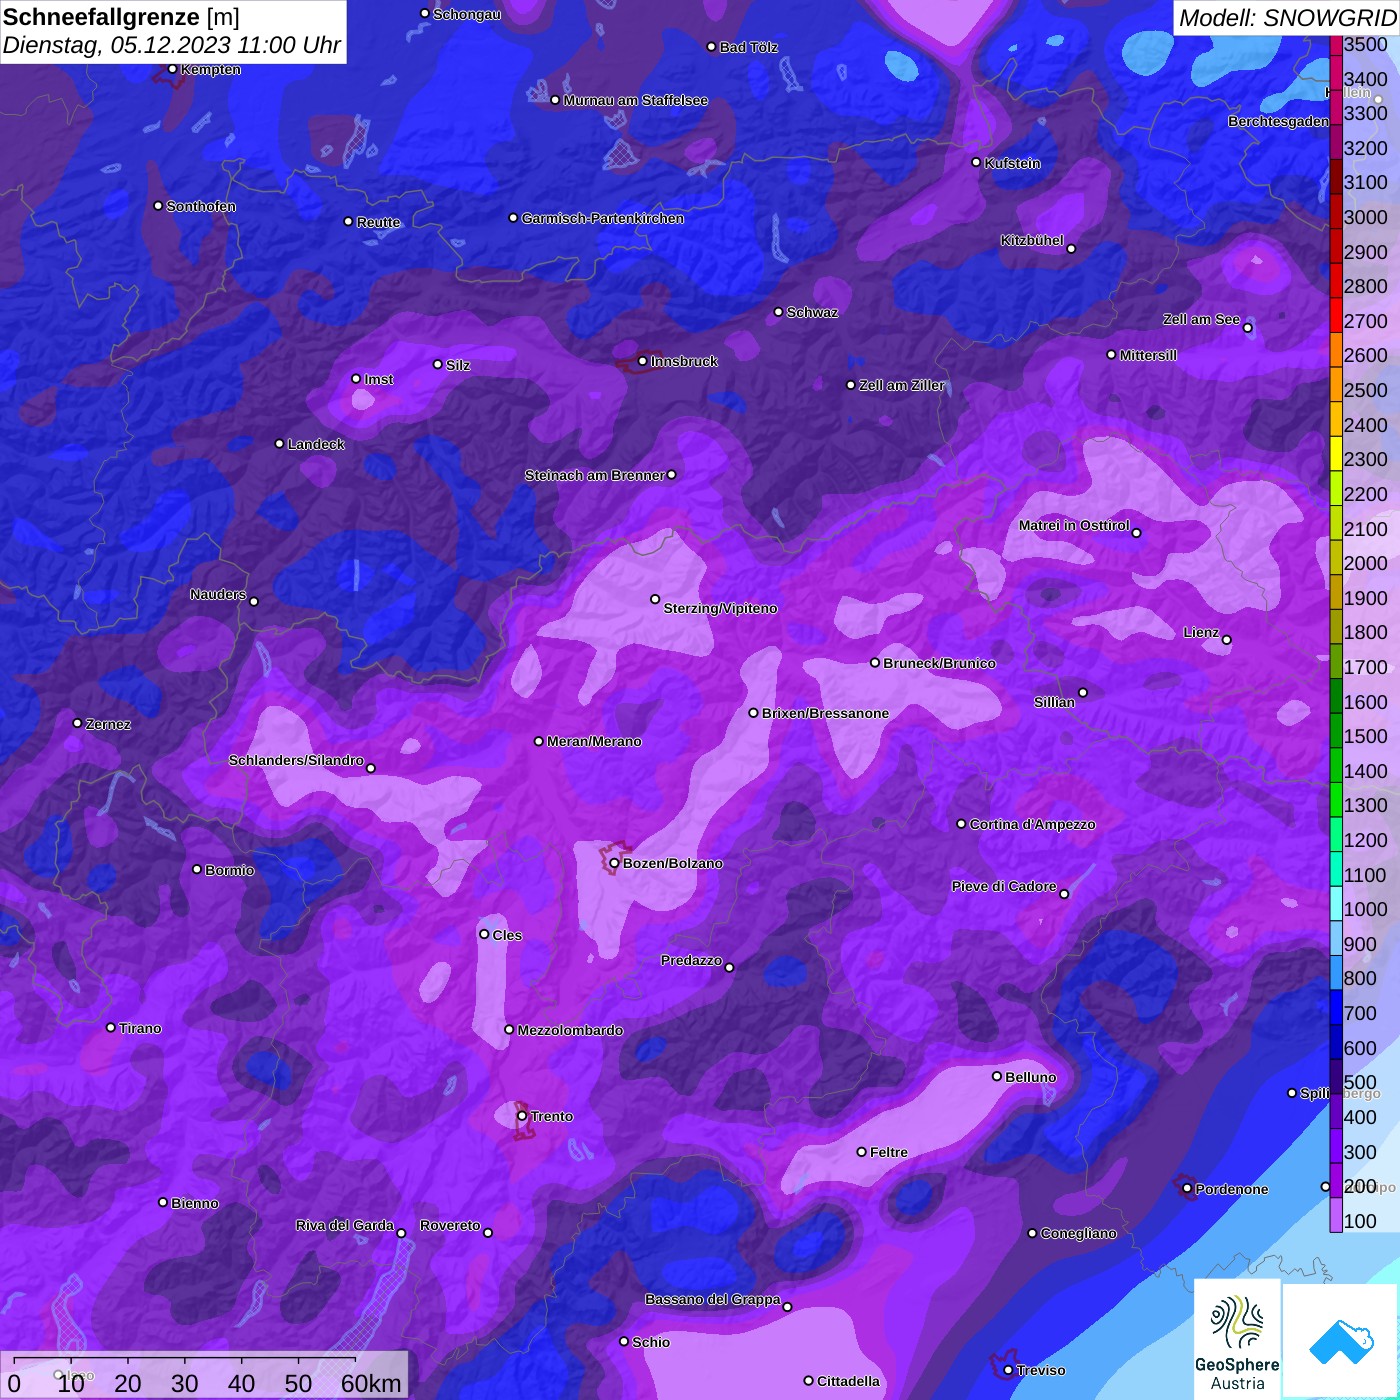Viewport: 1400px width, 1400px height.
Task: Click the Bassano del Grappa label
Action: (x=713, y=1299)
